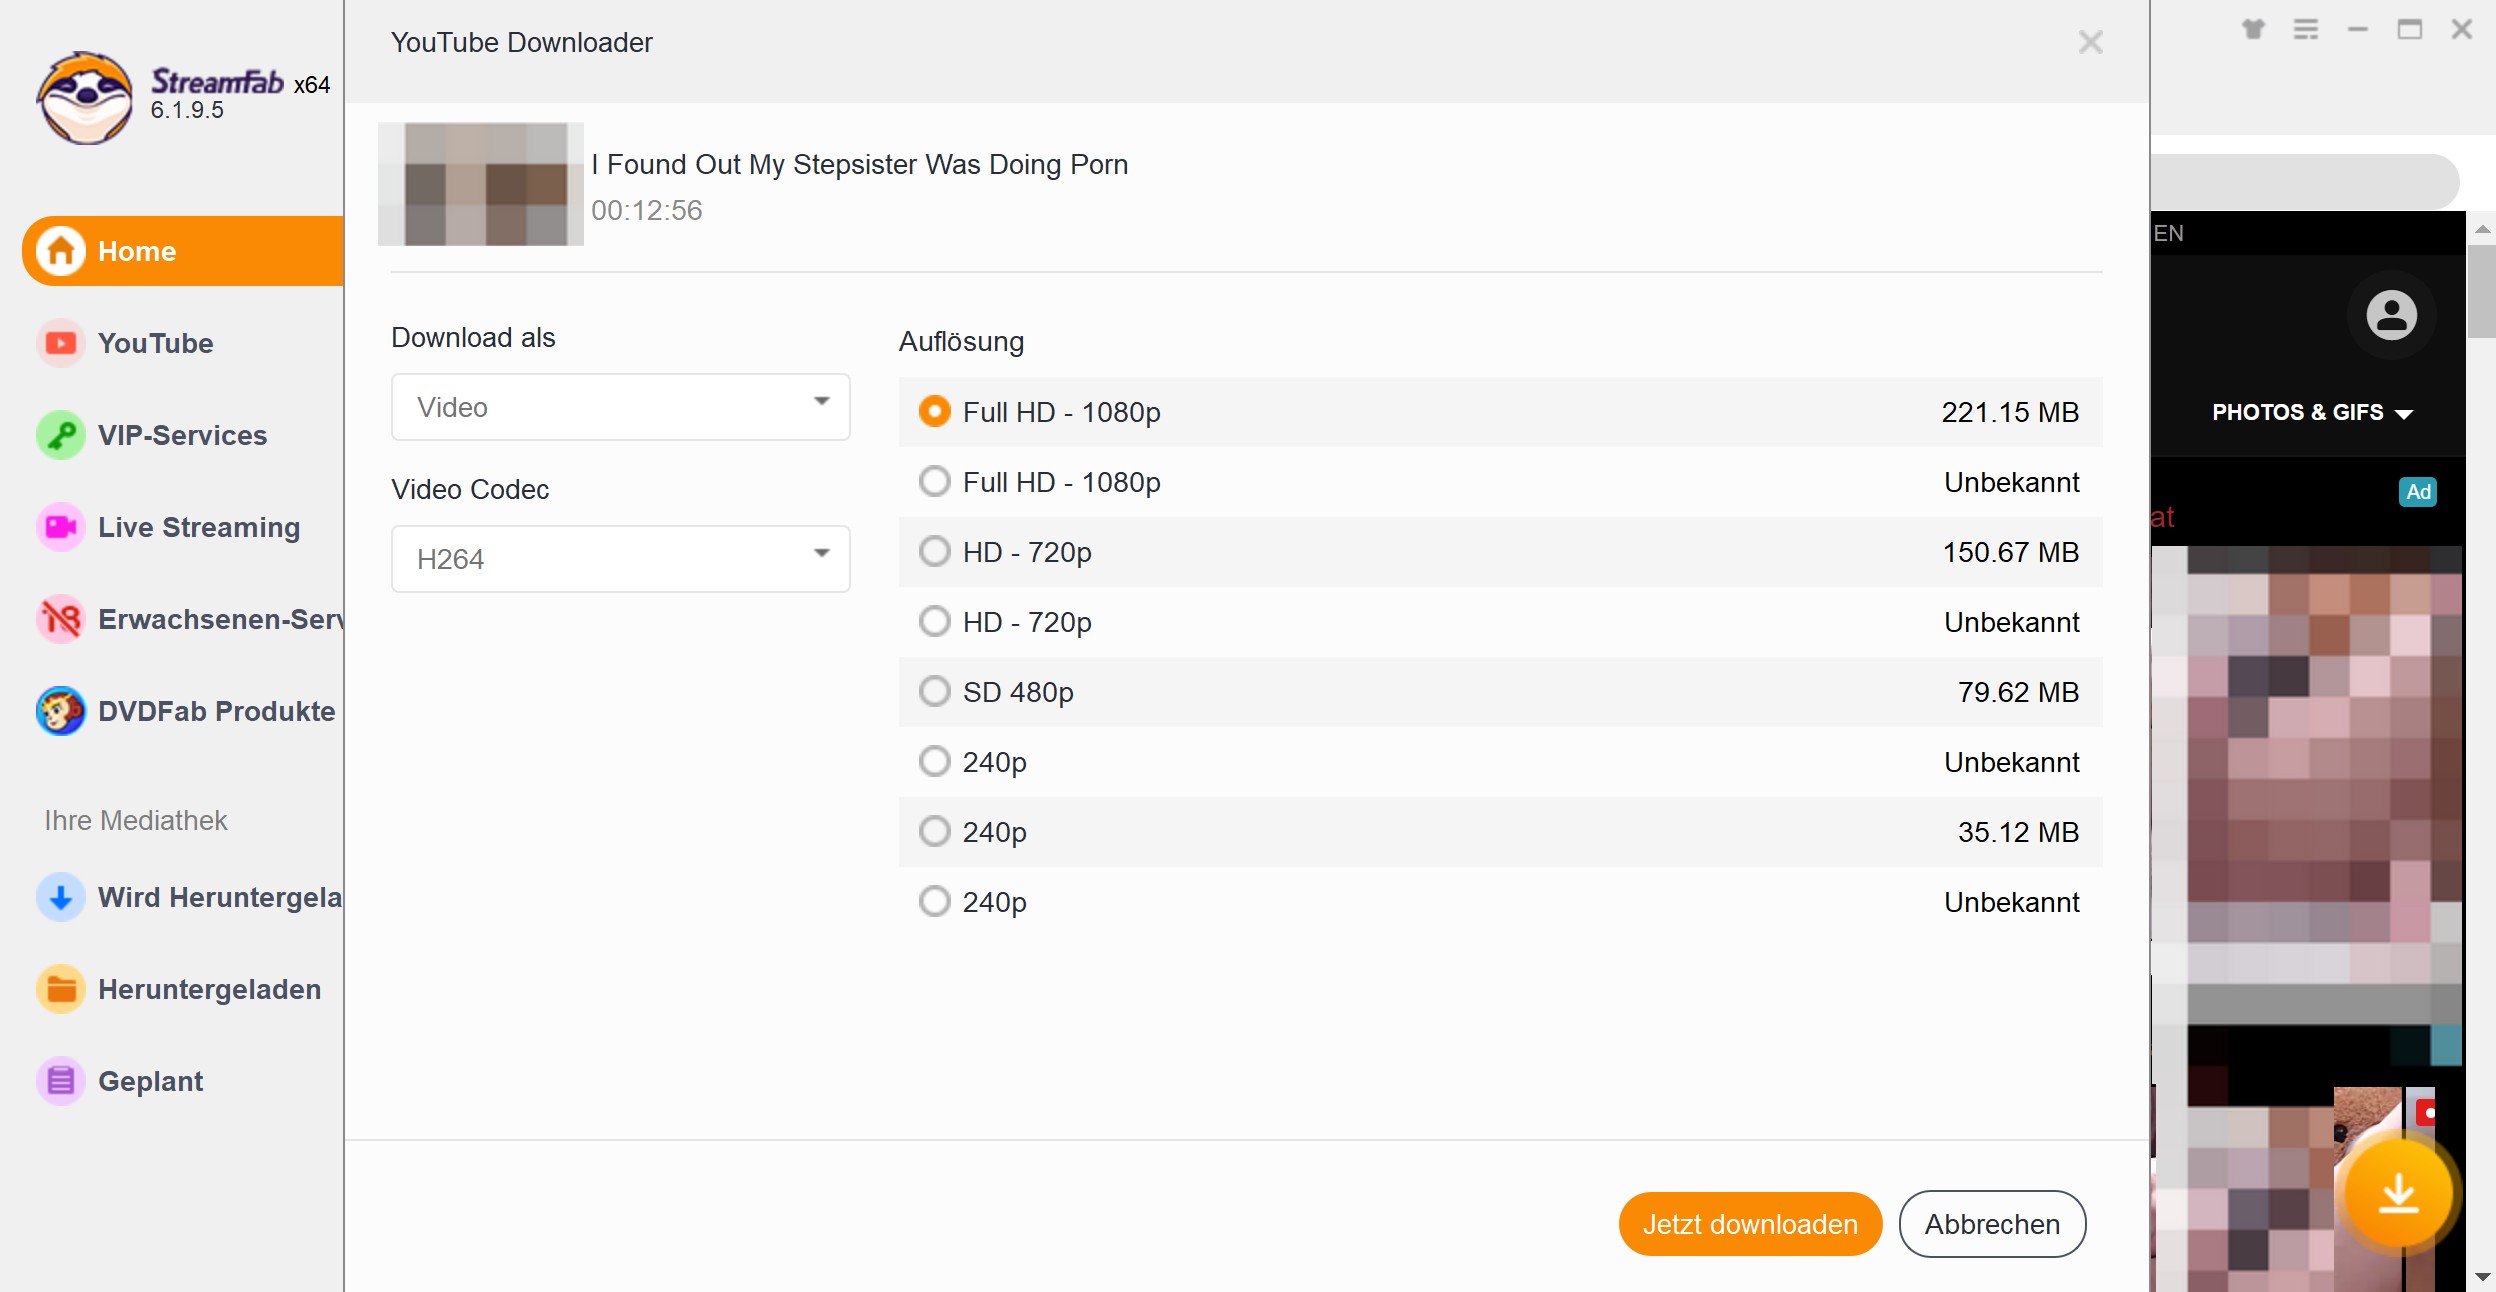Click the Geplant schedule icon
The width and height of the screenshot is (2496, 1292).
pos(61,1081)
